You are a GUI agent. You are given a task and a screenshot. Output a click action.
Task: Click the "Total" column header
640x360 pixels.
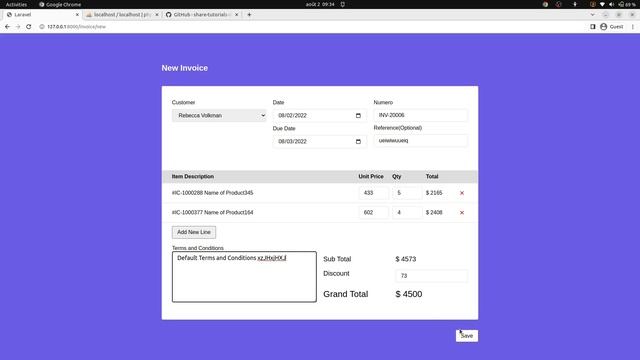(x=432, y=177)
